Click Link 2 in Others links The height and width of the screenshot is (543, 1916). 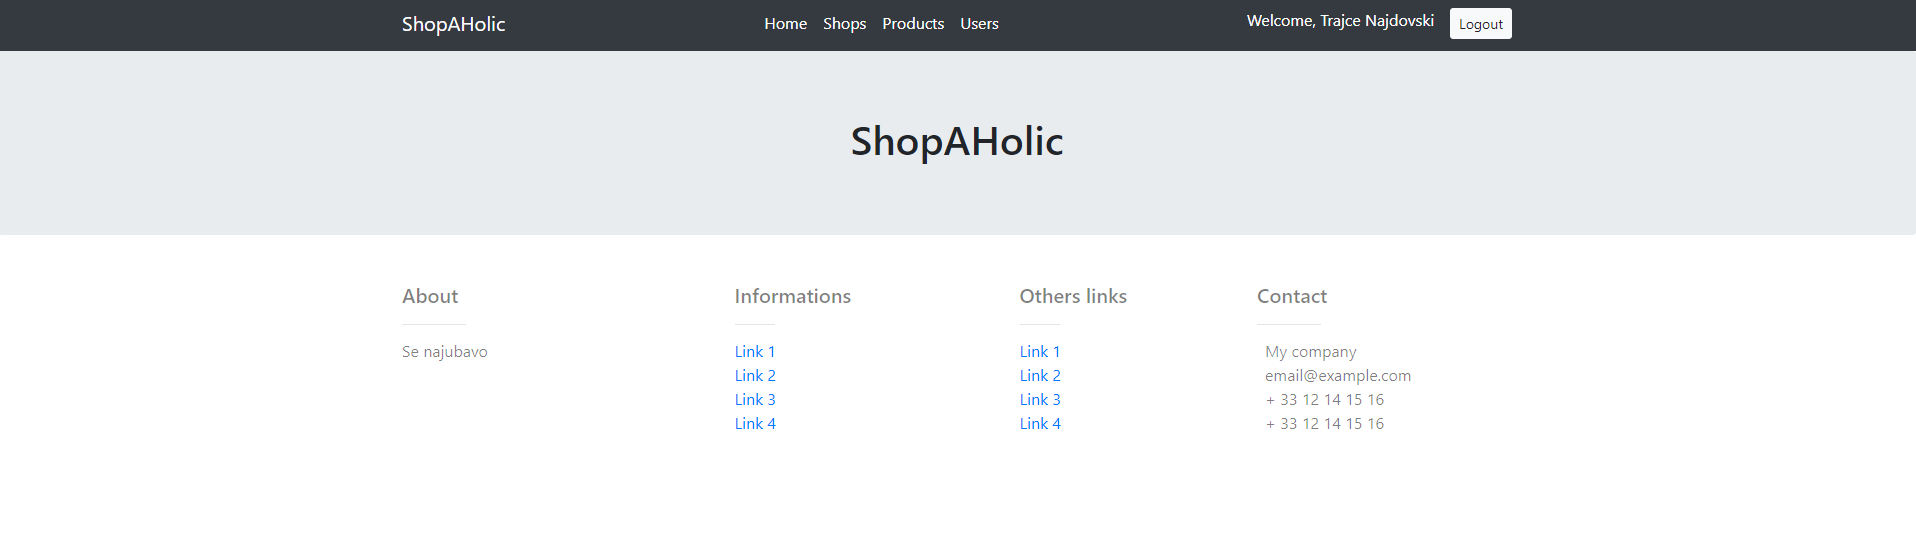[x=1039, y=376]
